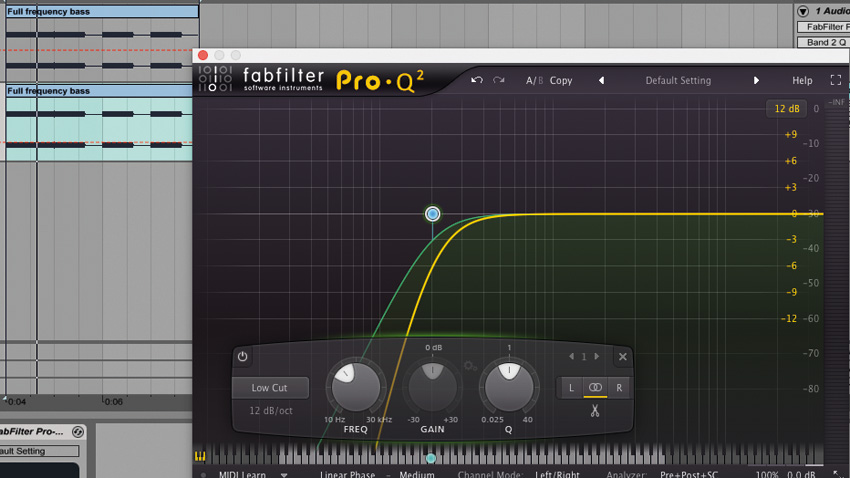This screenshot has width=850, height=478.
Task: Collapse the 1 Audio track triangle
Action: 803,11
